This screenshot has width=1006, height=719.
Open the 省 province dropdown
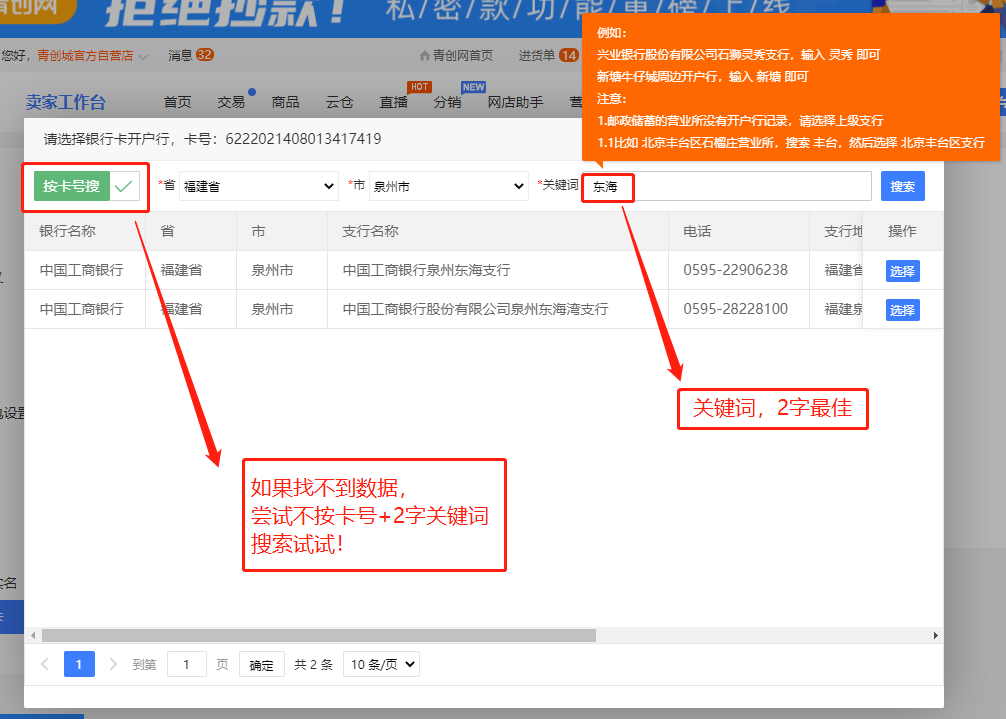[258, 187]
